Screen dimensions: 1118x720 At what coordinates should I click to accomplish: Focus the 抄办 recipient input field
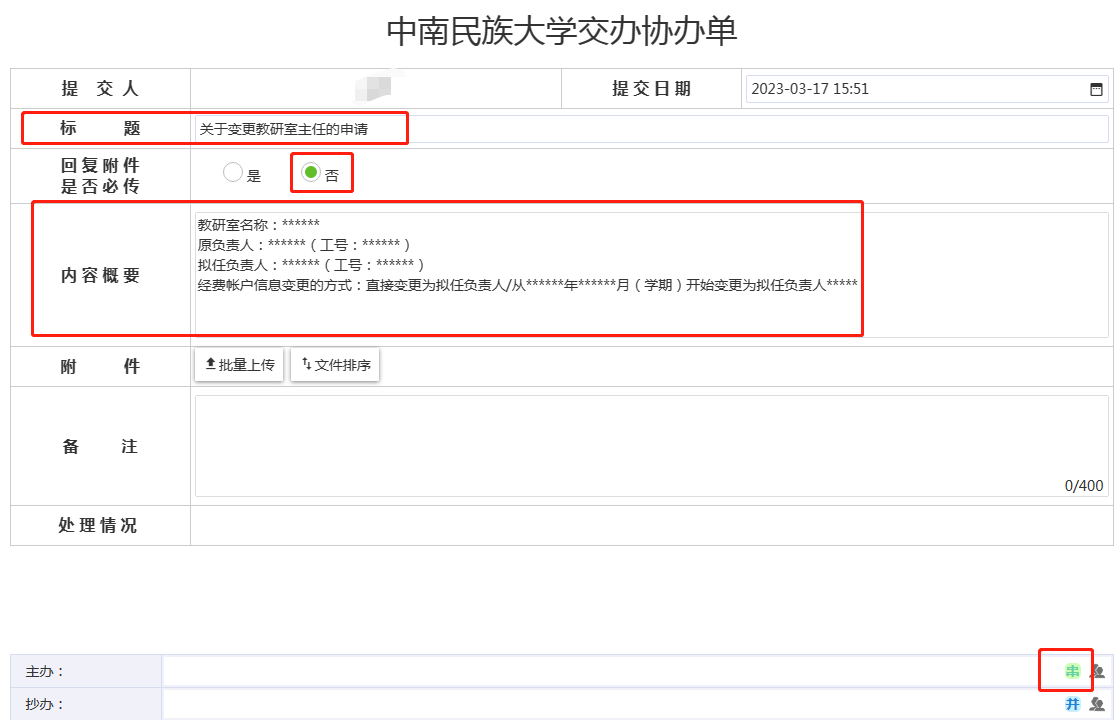tap(600, 704)
